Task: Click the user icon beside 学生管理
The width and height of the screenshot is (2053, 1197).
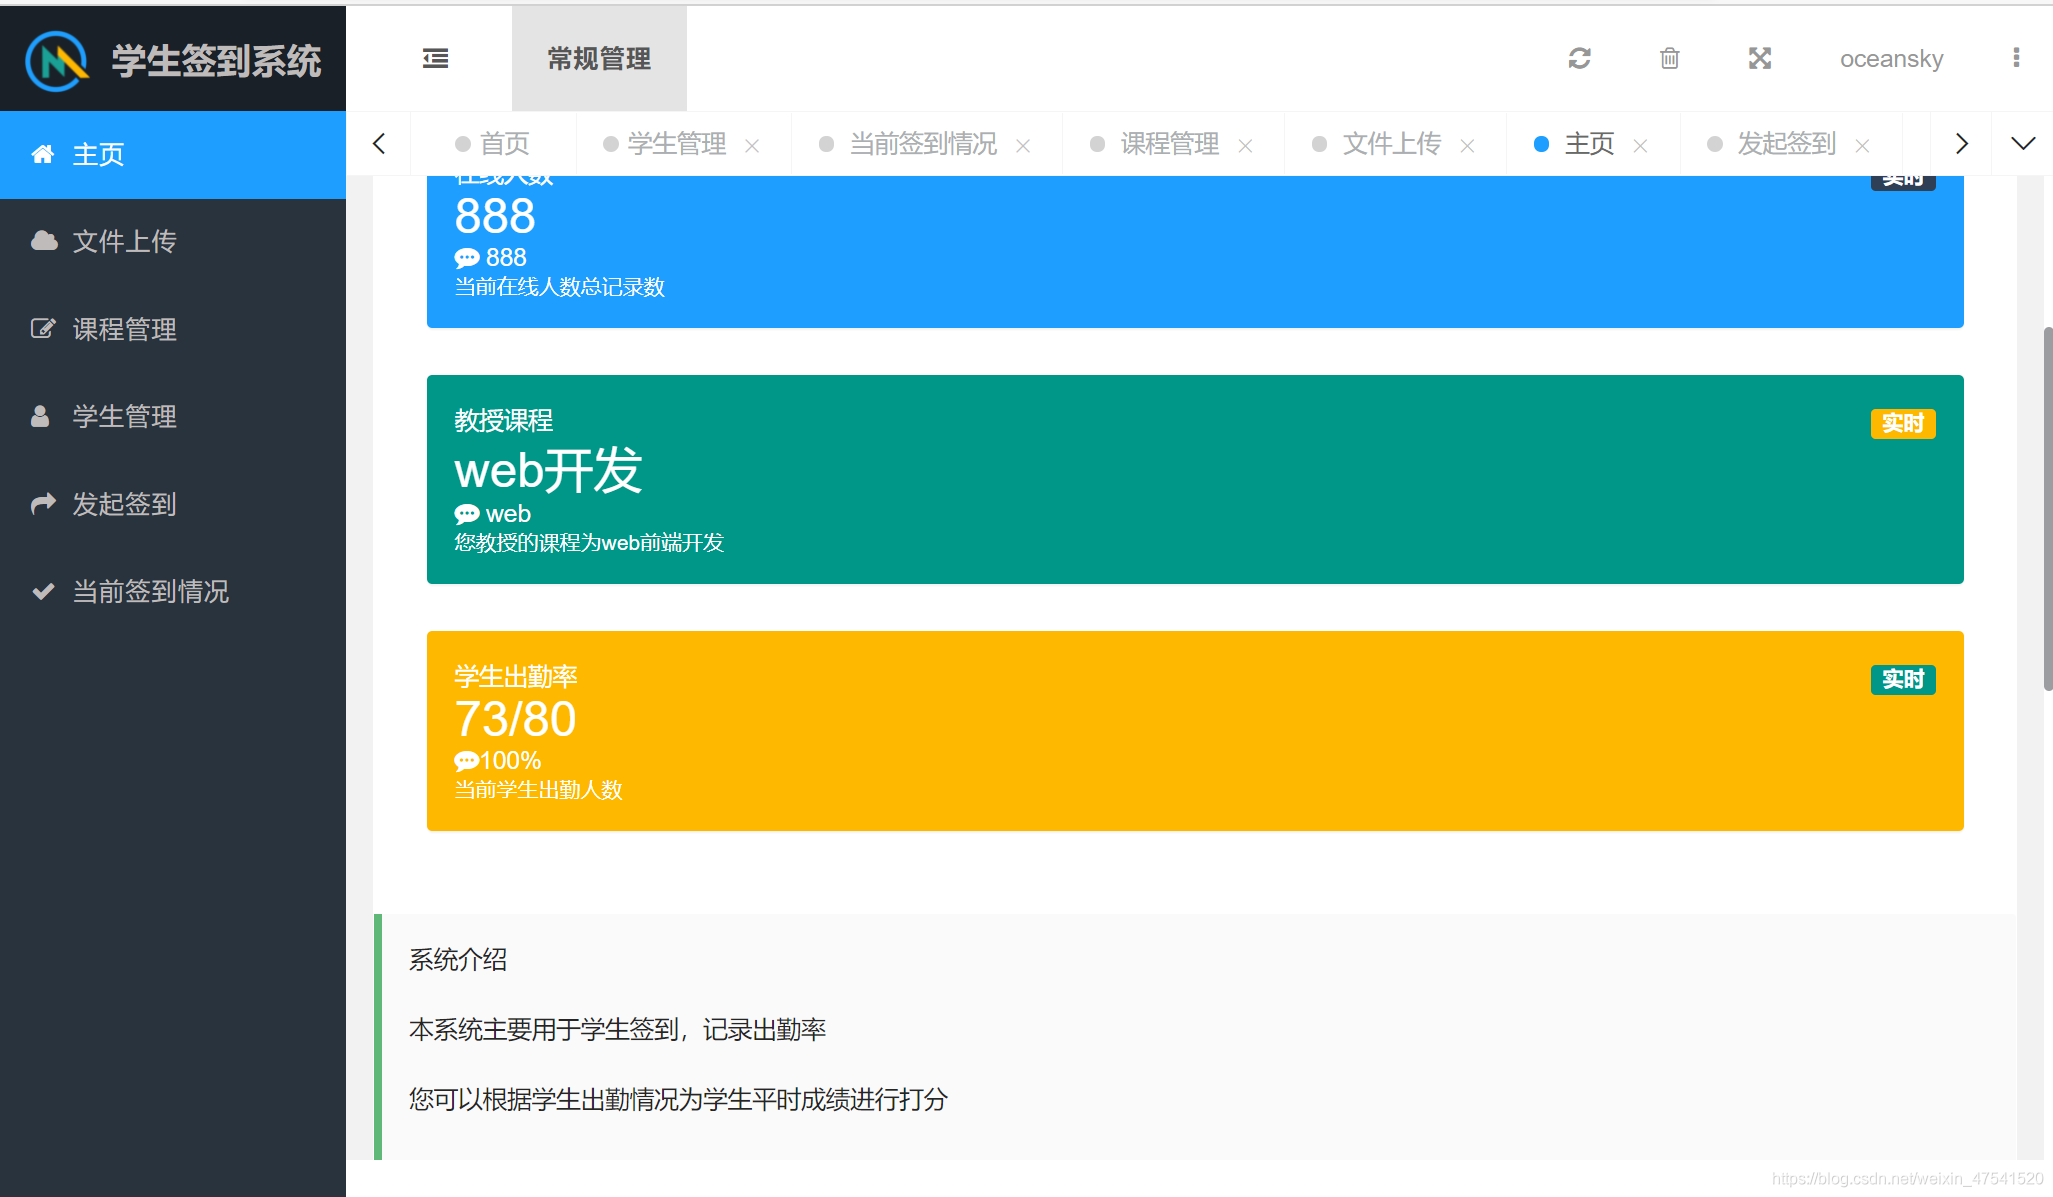Action: click(40, 416)
